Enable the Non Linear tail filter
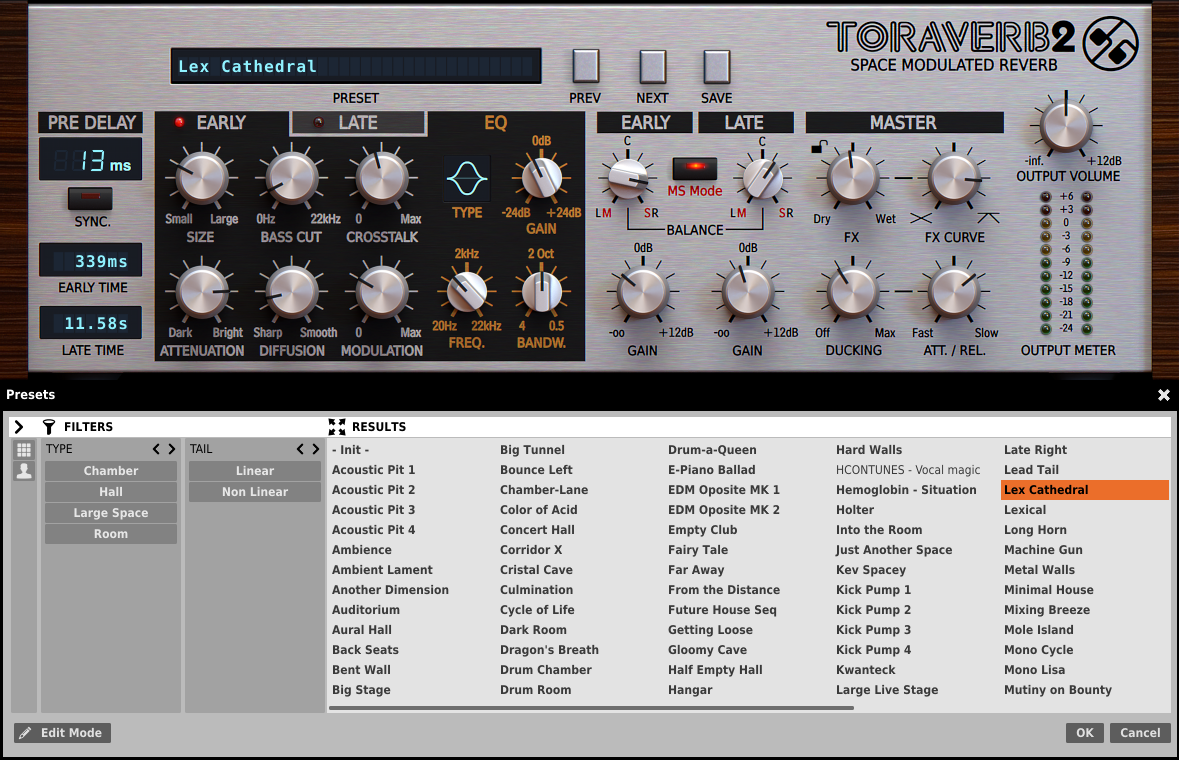This screenshot has height=760, width=1179. click(255, 492)
